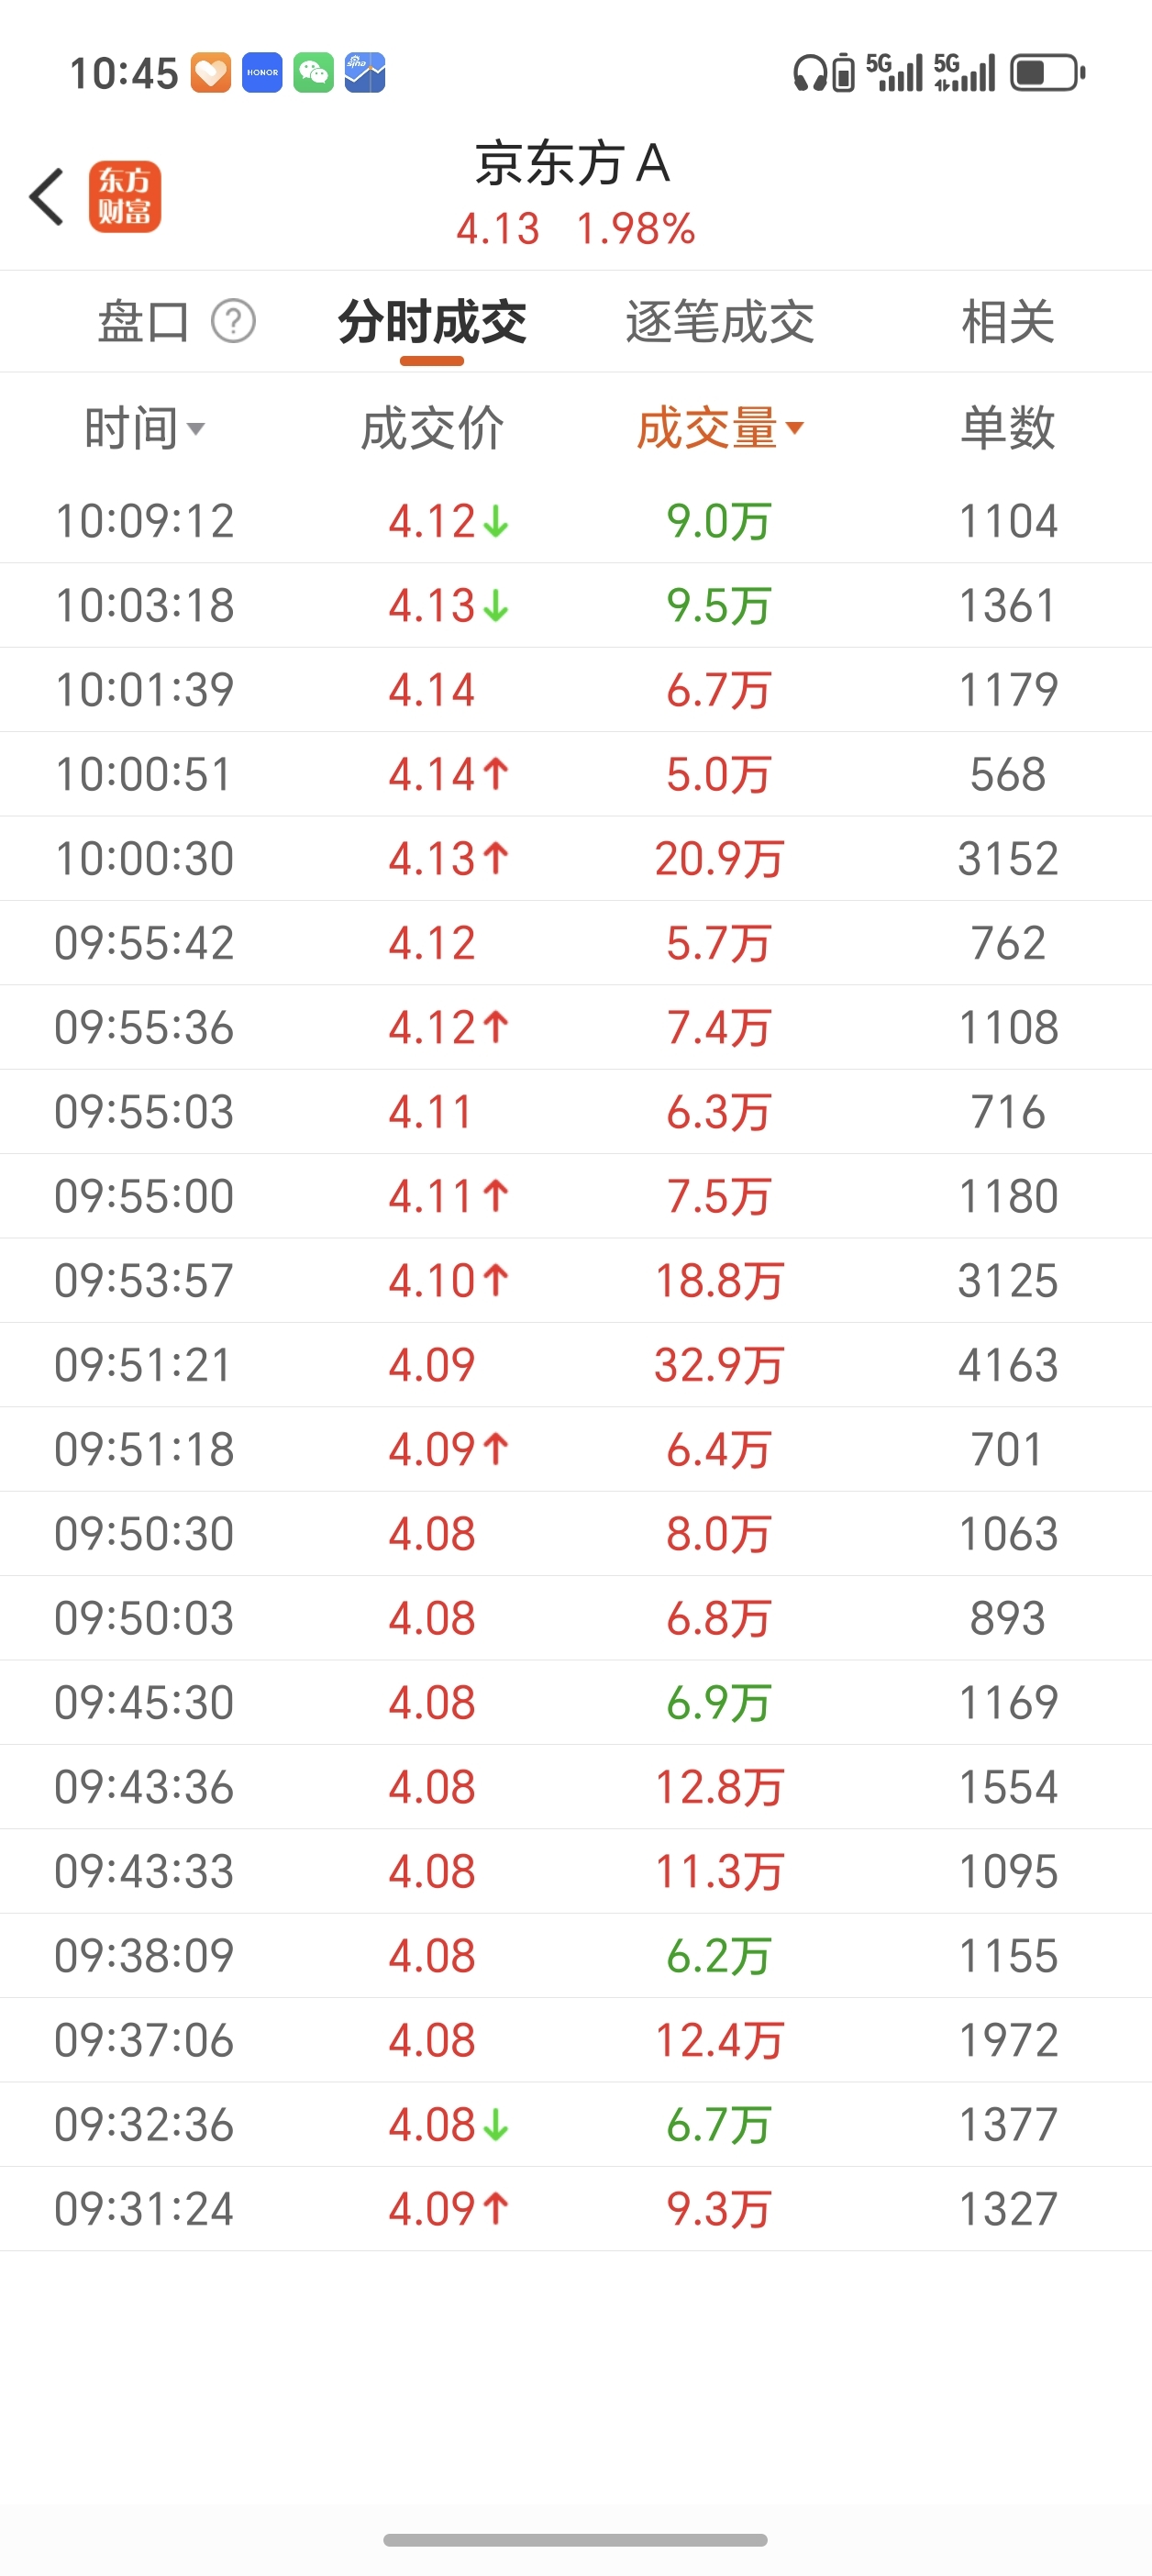Toggle the 成交量 sort arrow
Viewport: 1152px width, 2576px height.
coord(795,428)
